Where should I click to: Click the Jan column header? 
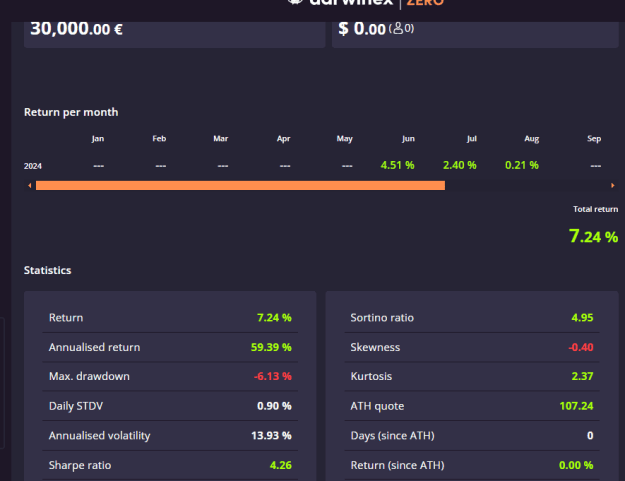pyautogui.click(x=98, y=139)
